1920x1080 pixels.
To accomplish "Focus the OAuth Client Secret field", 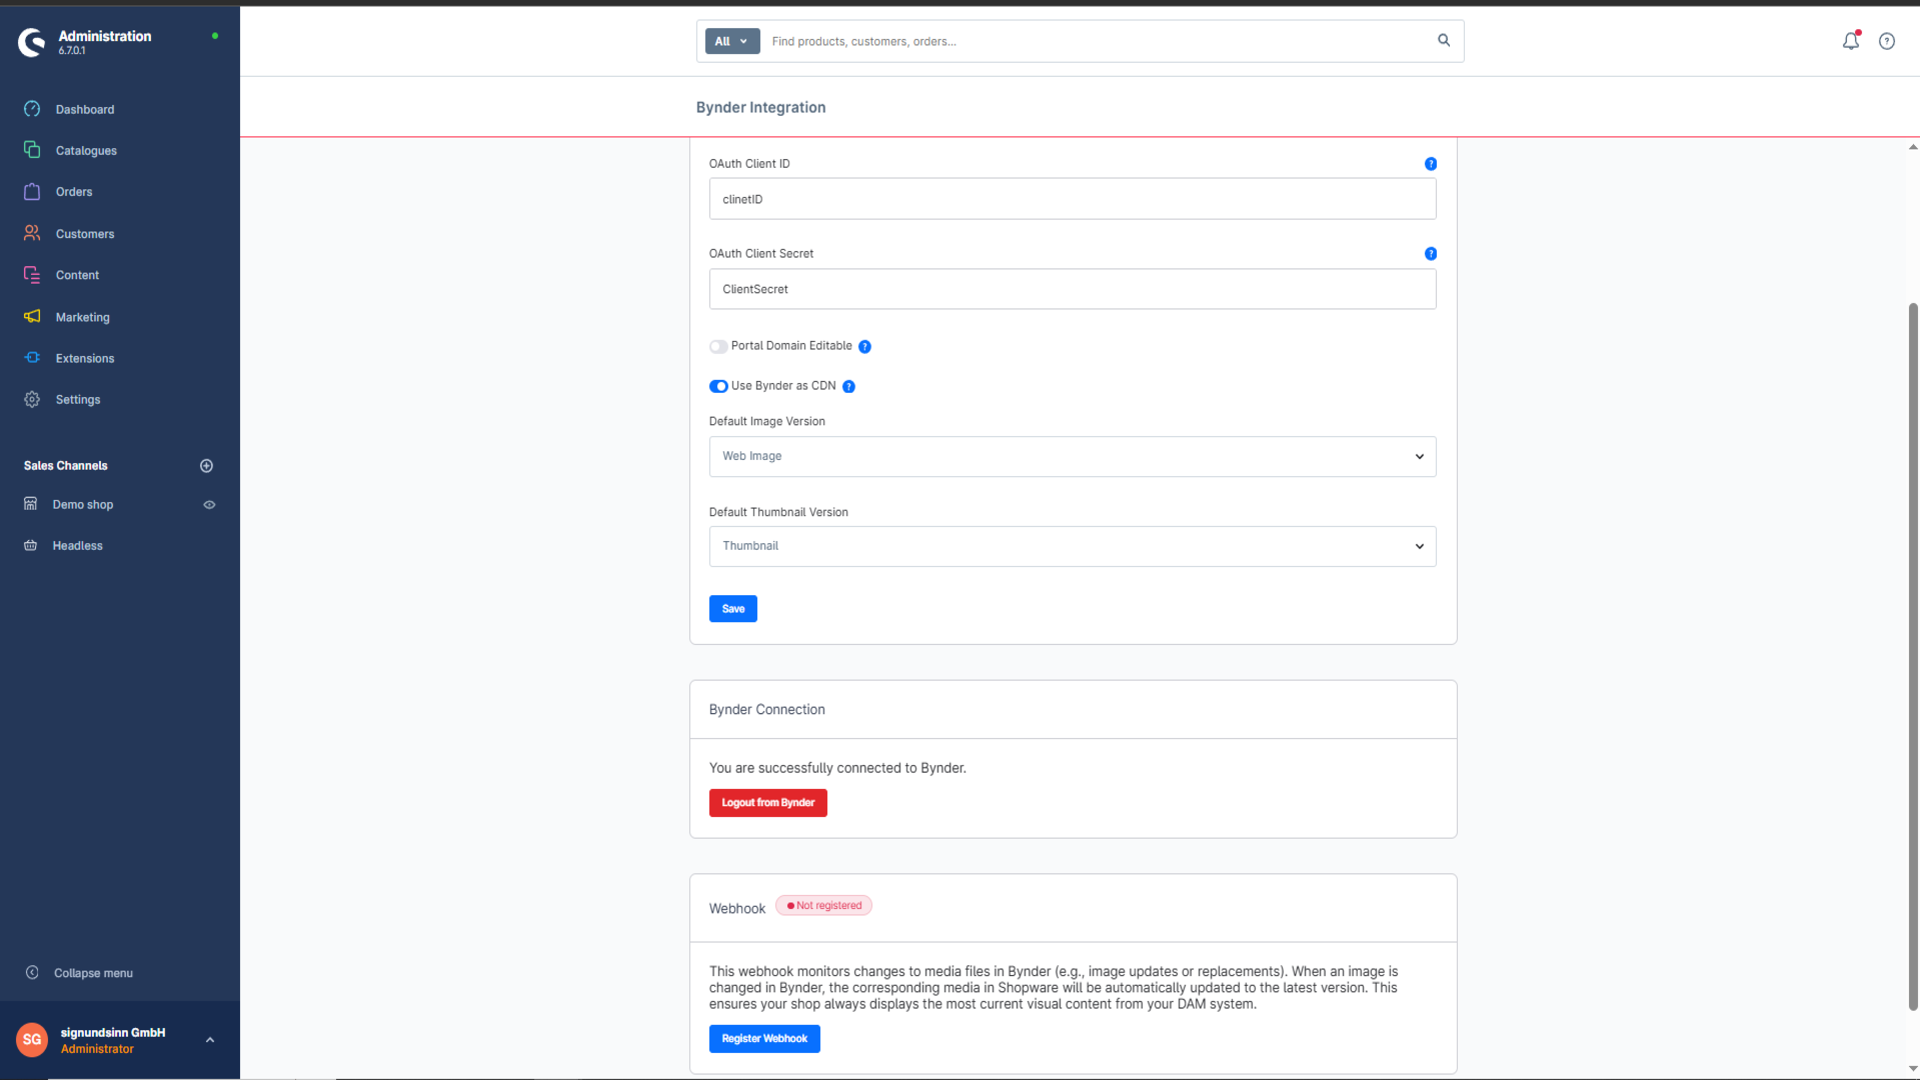I will pos(1073,289).
